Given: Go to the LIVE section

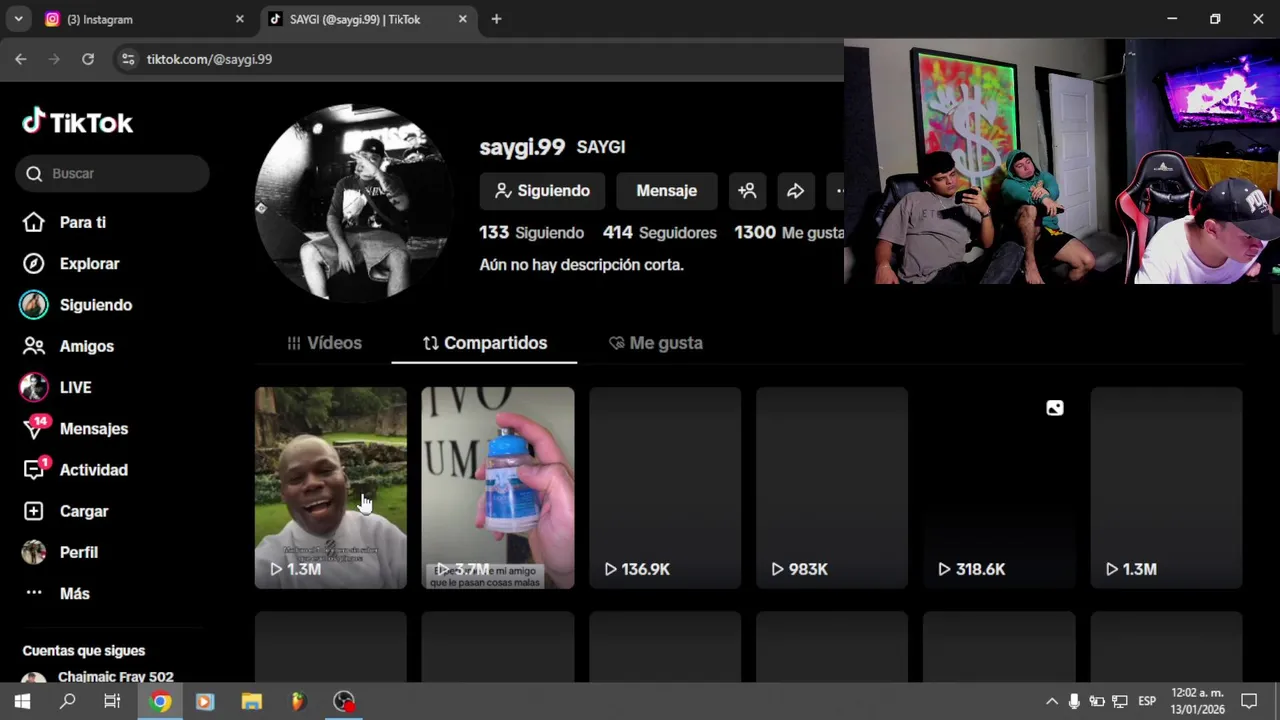Looking at the screenshot, I should click(x=75, y=387).
